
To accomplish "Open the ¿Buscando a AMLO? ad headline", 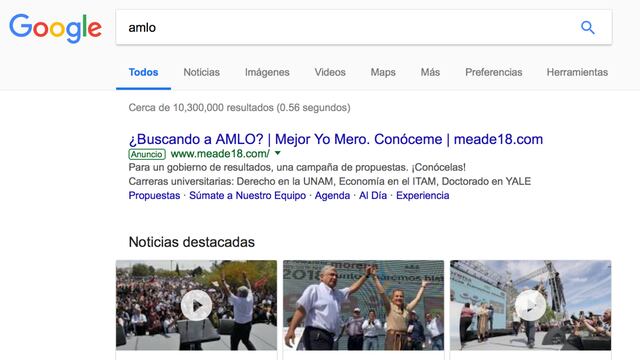I will 336,139.
